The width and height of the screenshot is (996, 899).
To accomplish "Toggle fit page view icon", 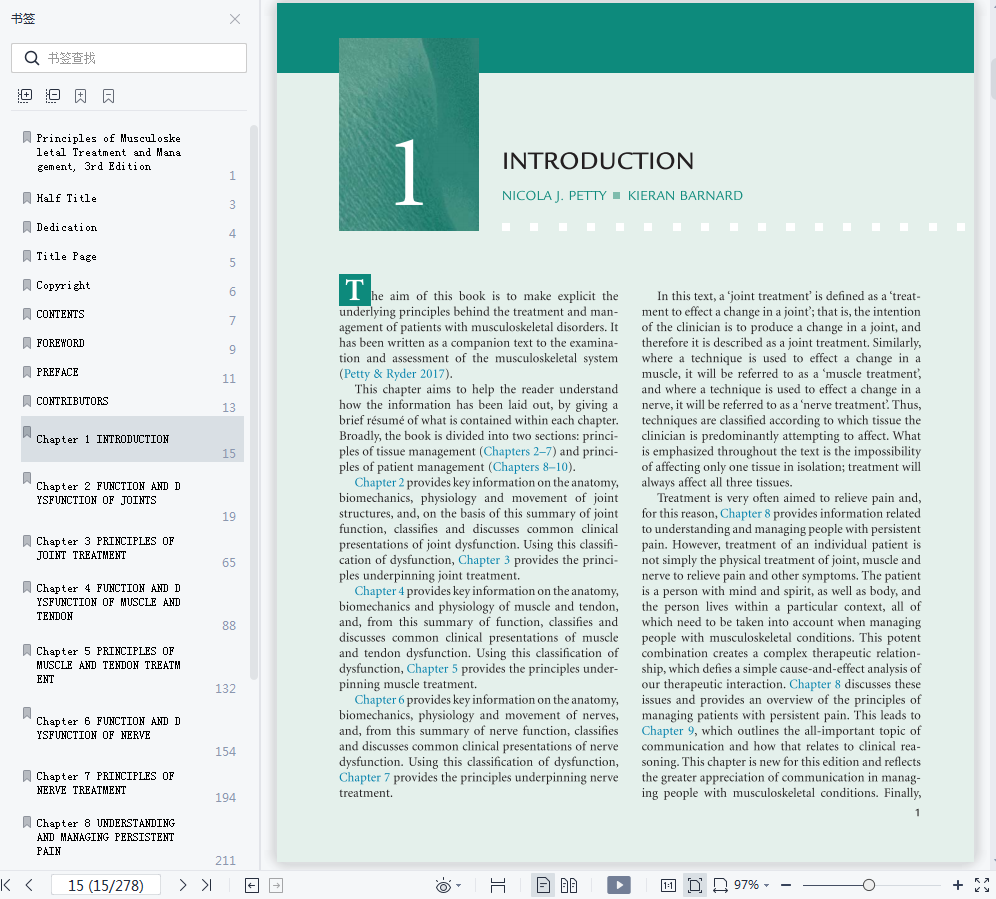I will (694, 885).
